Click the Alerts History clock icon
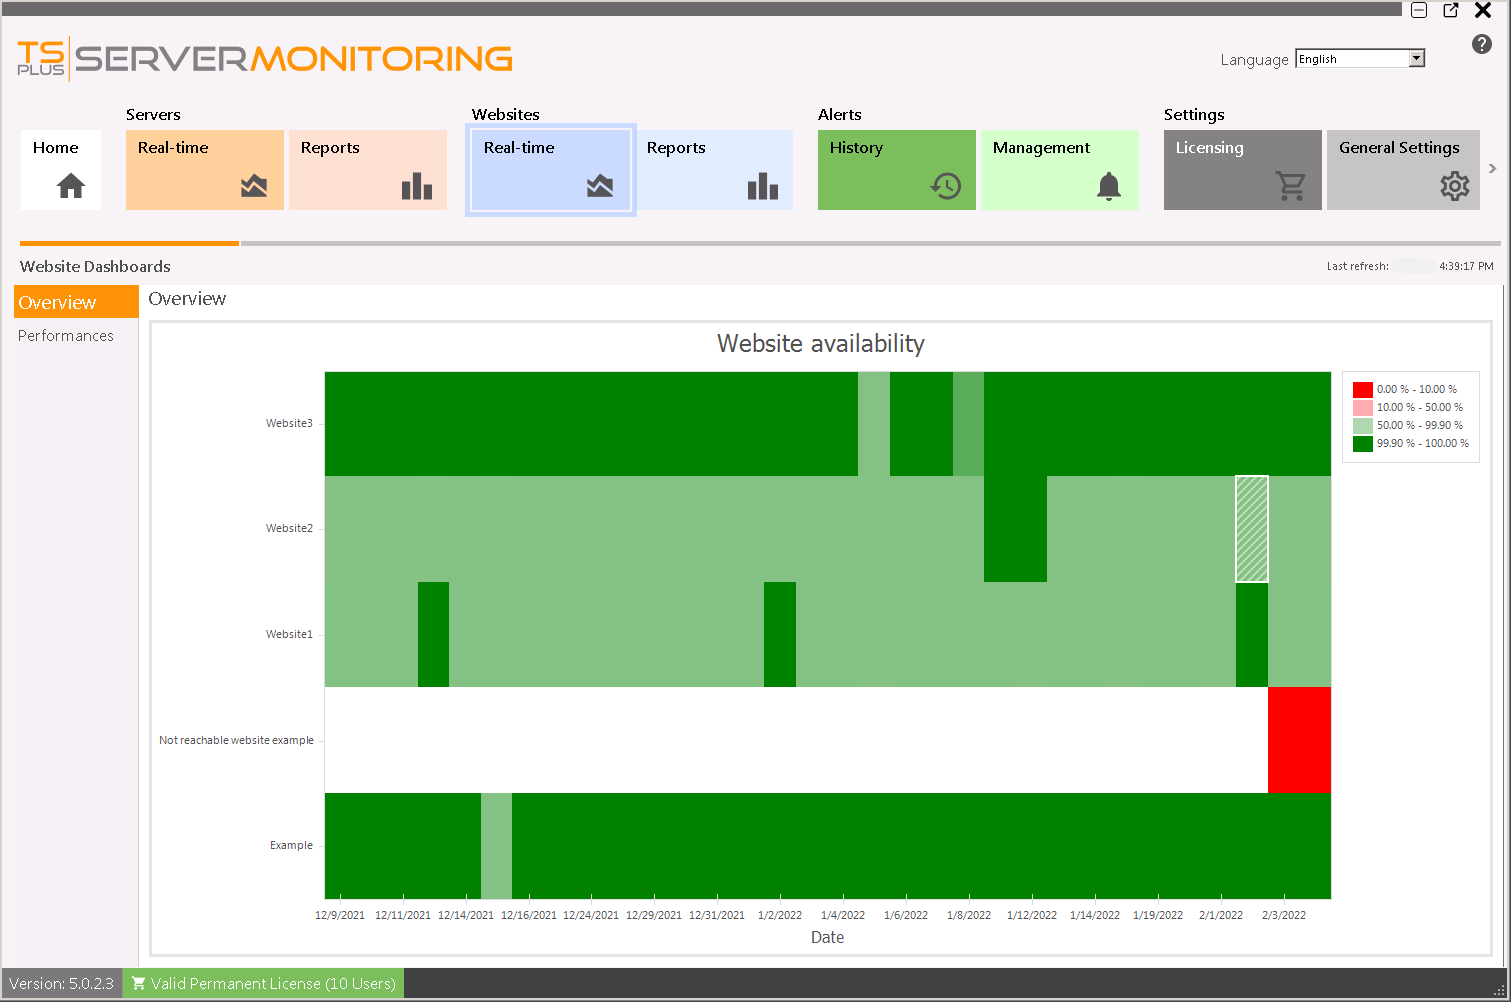 click(944, 185)
